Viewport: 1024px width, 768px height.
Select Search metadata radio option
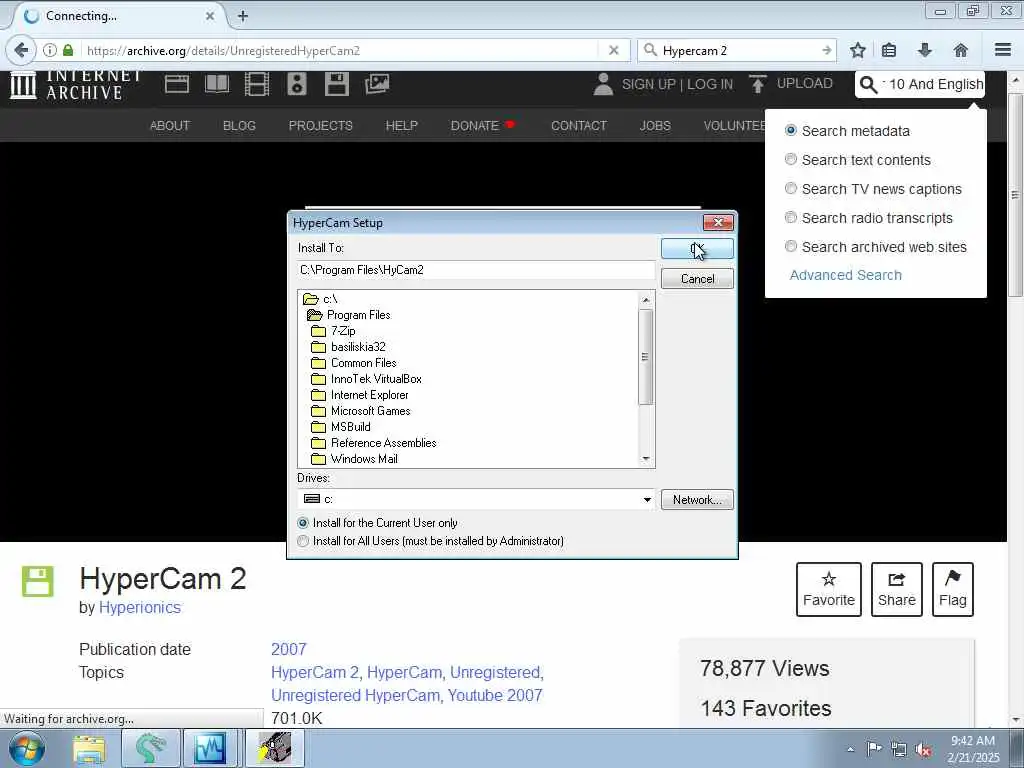790,131
